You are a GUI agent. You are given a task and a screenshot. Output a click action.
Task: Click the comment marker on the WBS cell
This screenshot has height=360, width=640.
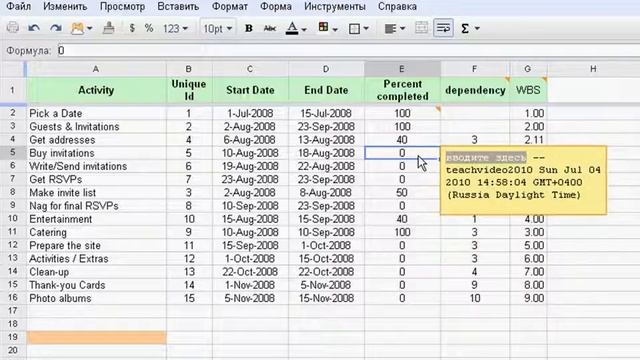pyautogui.click(x=544, y=79)
